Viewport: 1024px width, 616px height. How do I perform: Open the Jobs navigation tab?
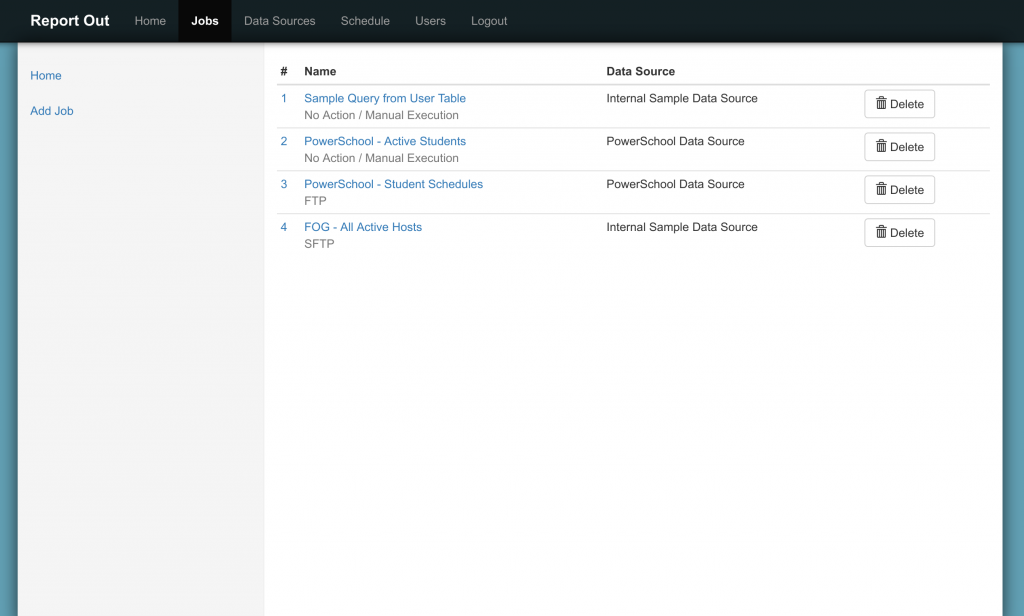pyautogui.click(x=204, y=20)
